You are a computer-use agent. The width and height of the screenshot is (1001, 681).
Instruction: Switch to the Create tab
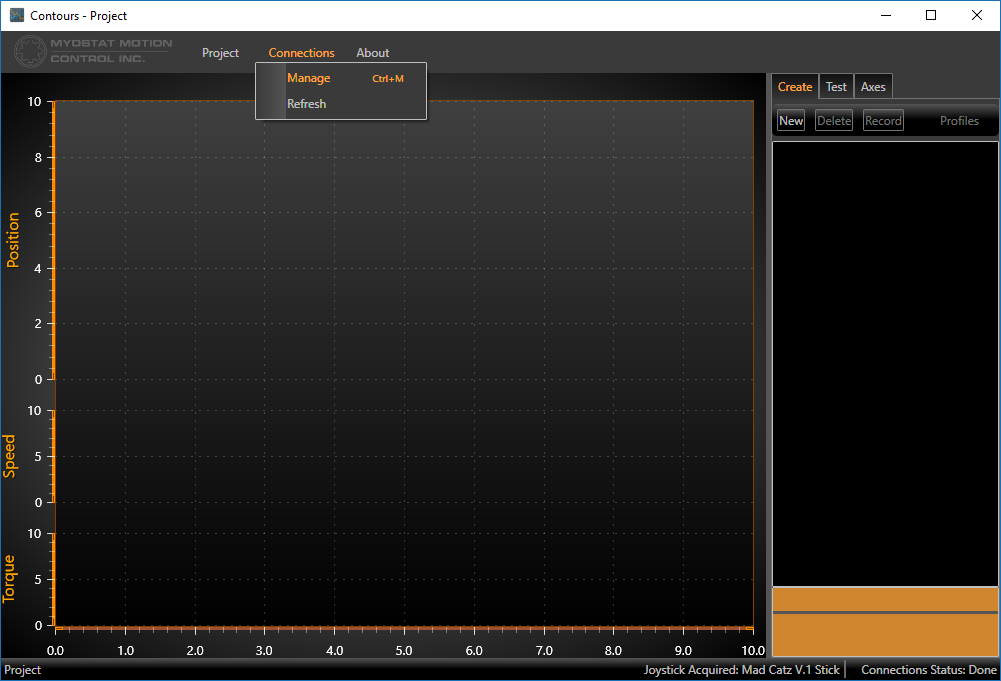[x=795, y=87]
